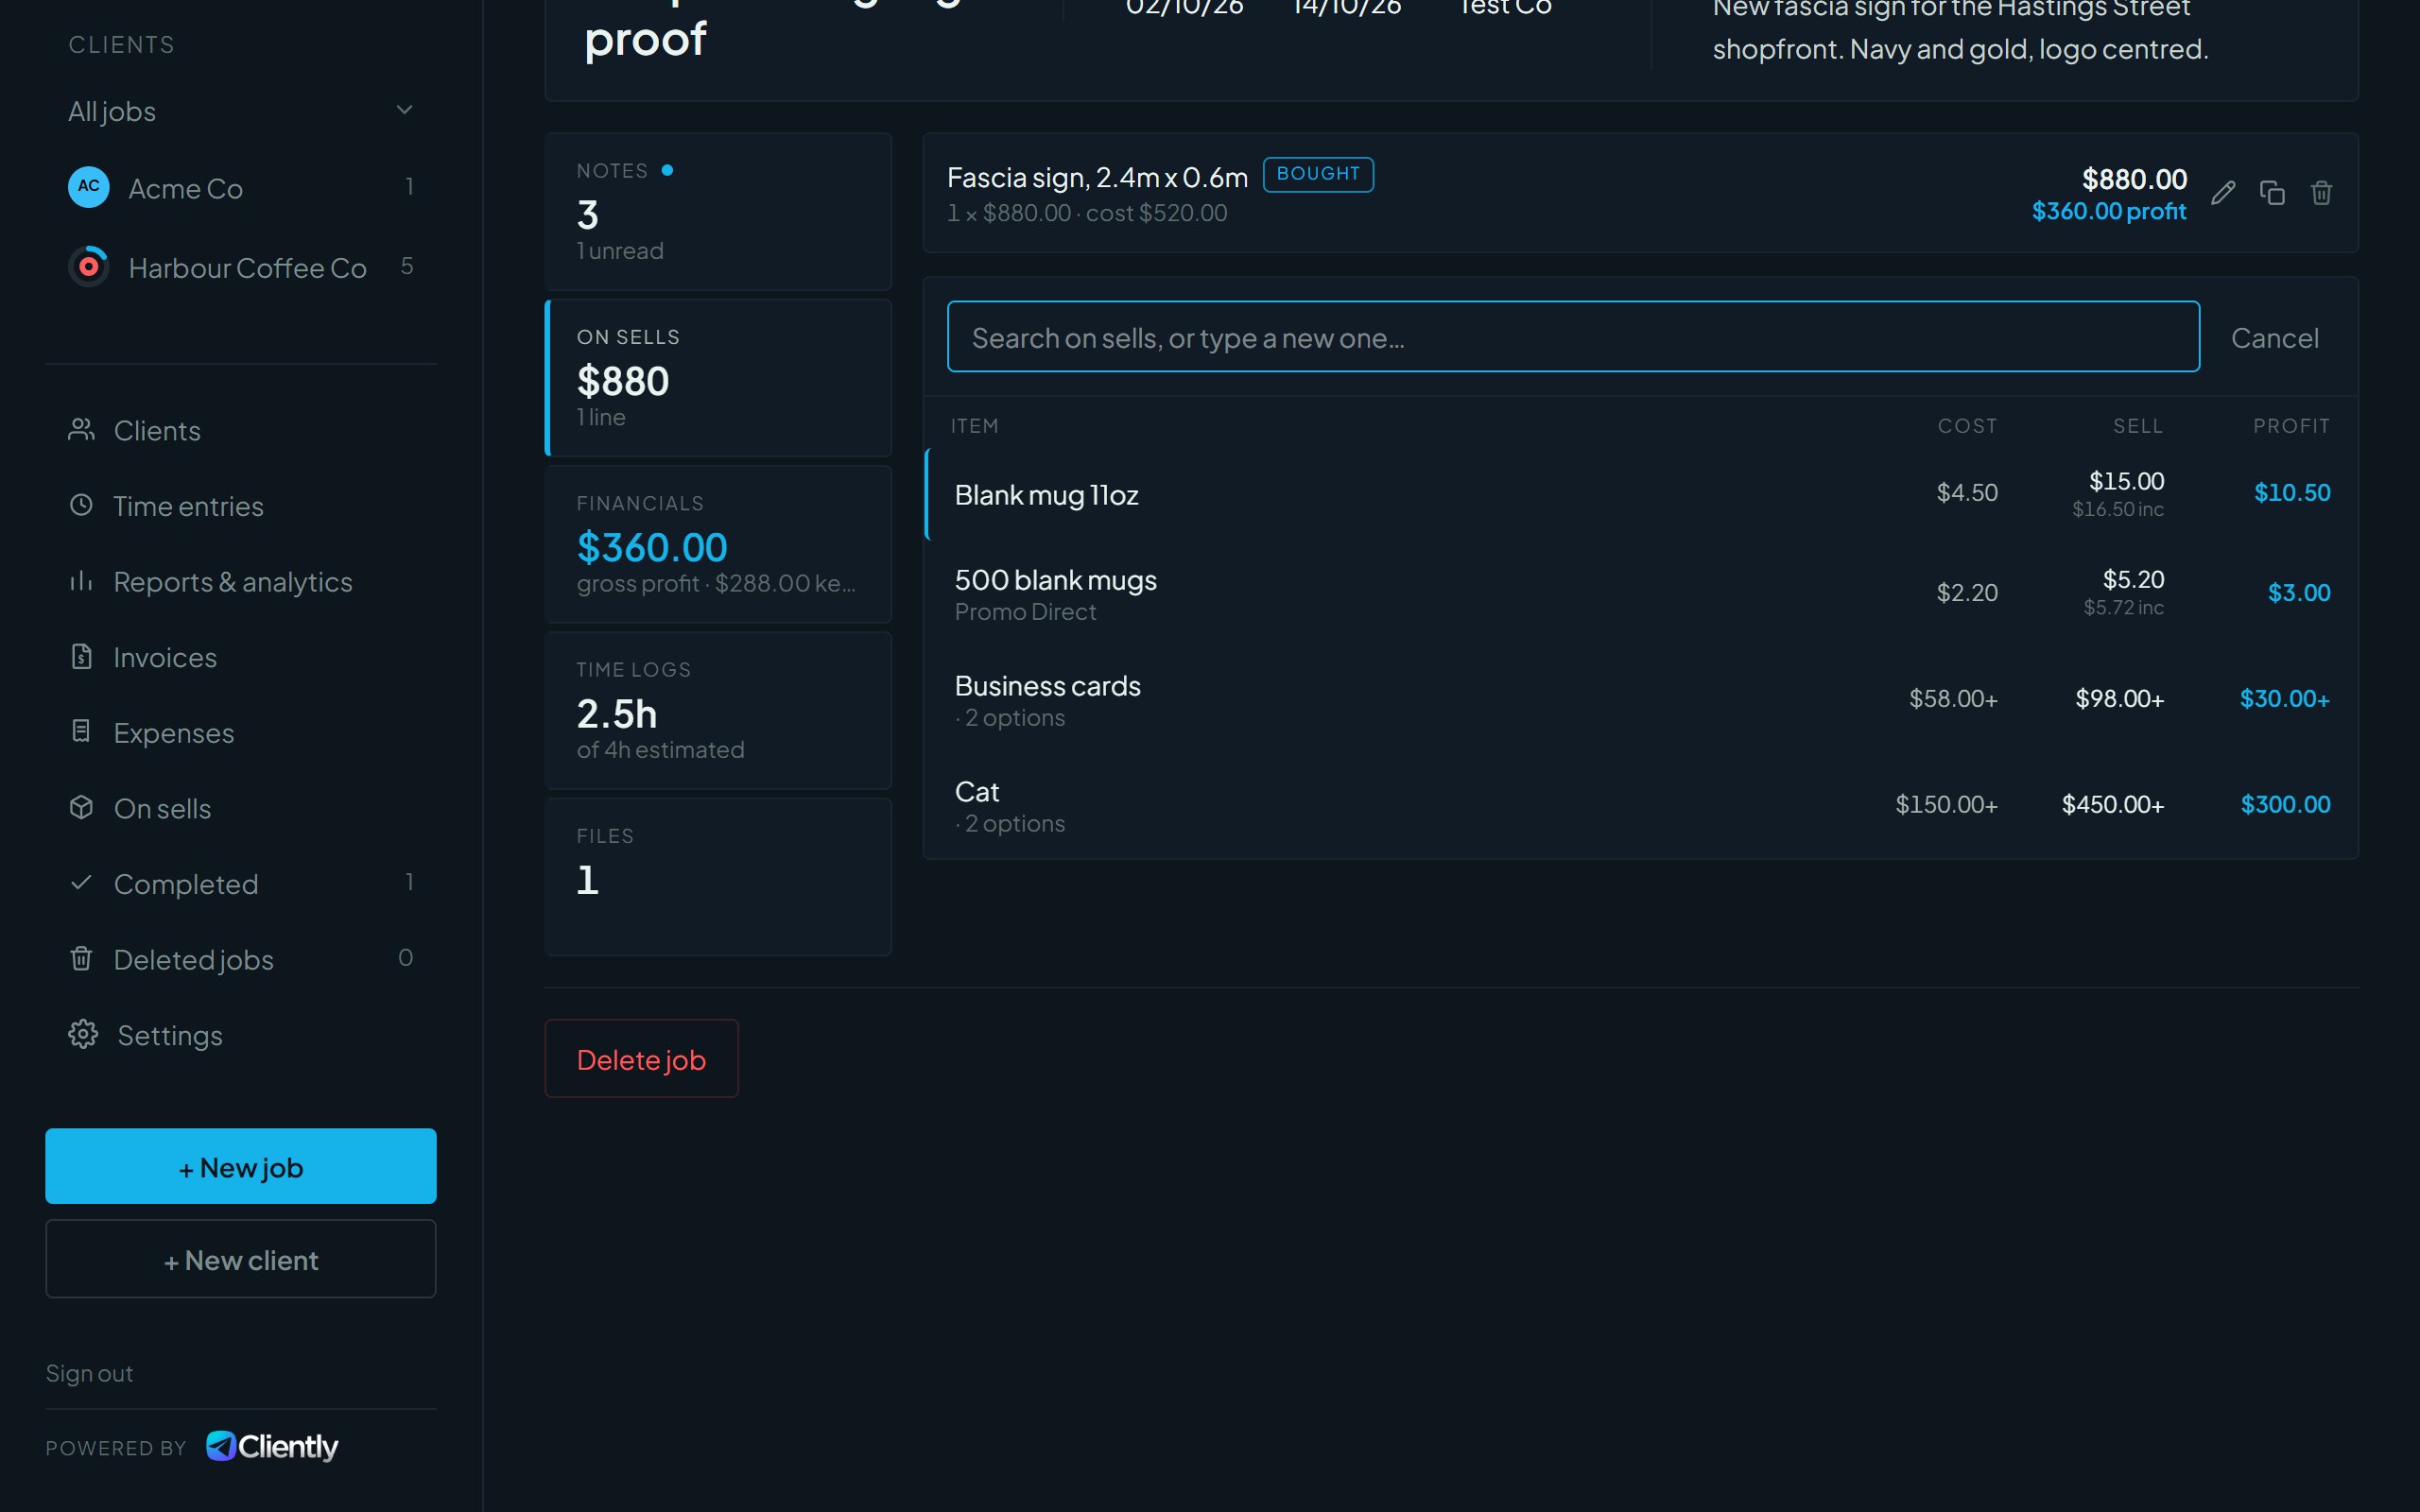The height and width of the screenshot is (1512, 2420).
Task: Click the Invoices document icon
Action: point(81,656)
